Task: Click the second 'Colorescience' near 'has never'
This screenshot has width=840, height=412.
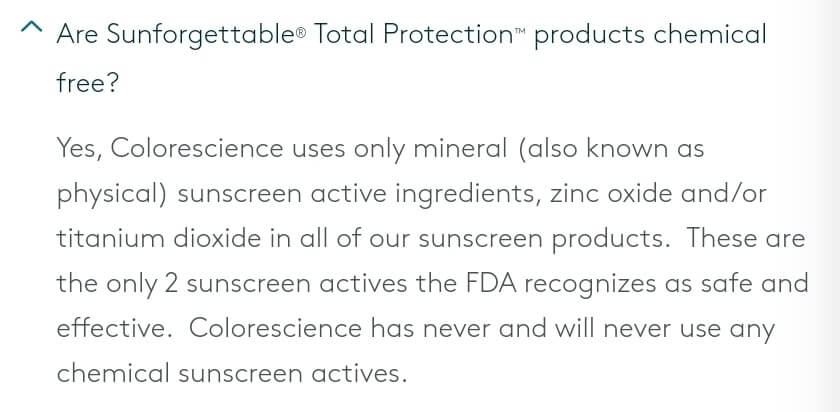Action: point(275,328)
